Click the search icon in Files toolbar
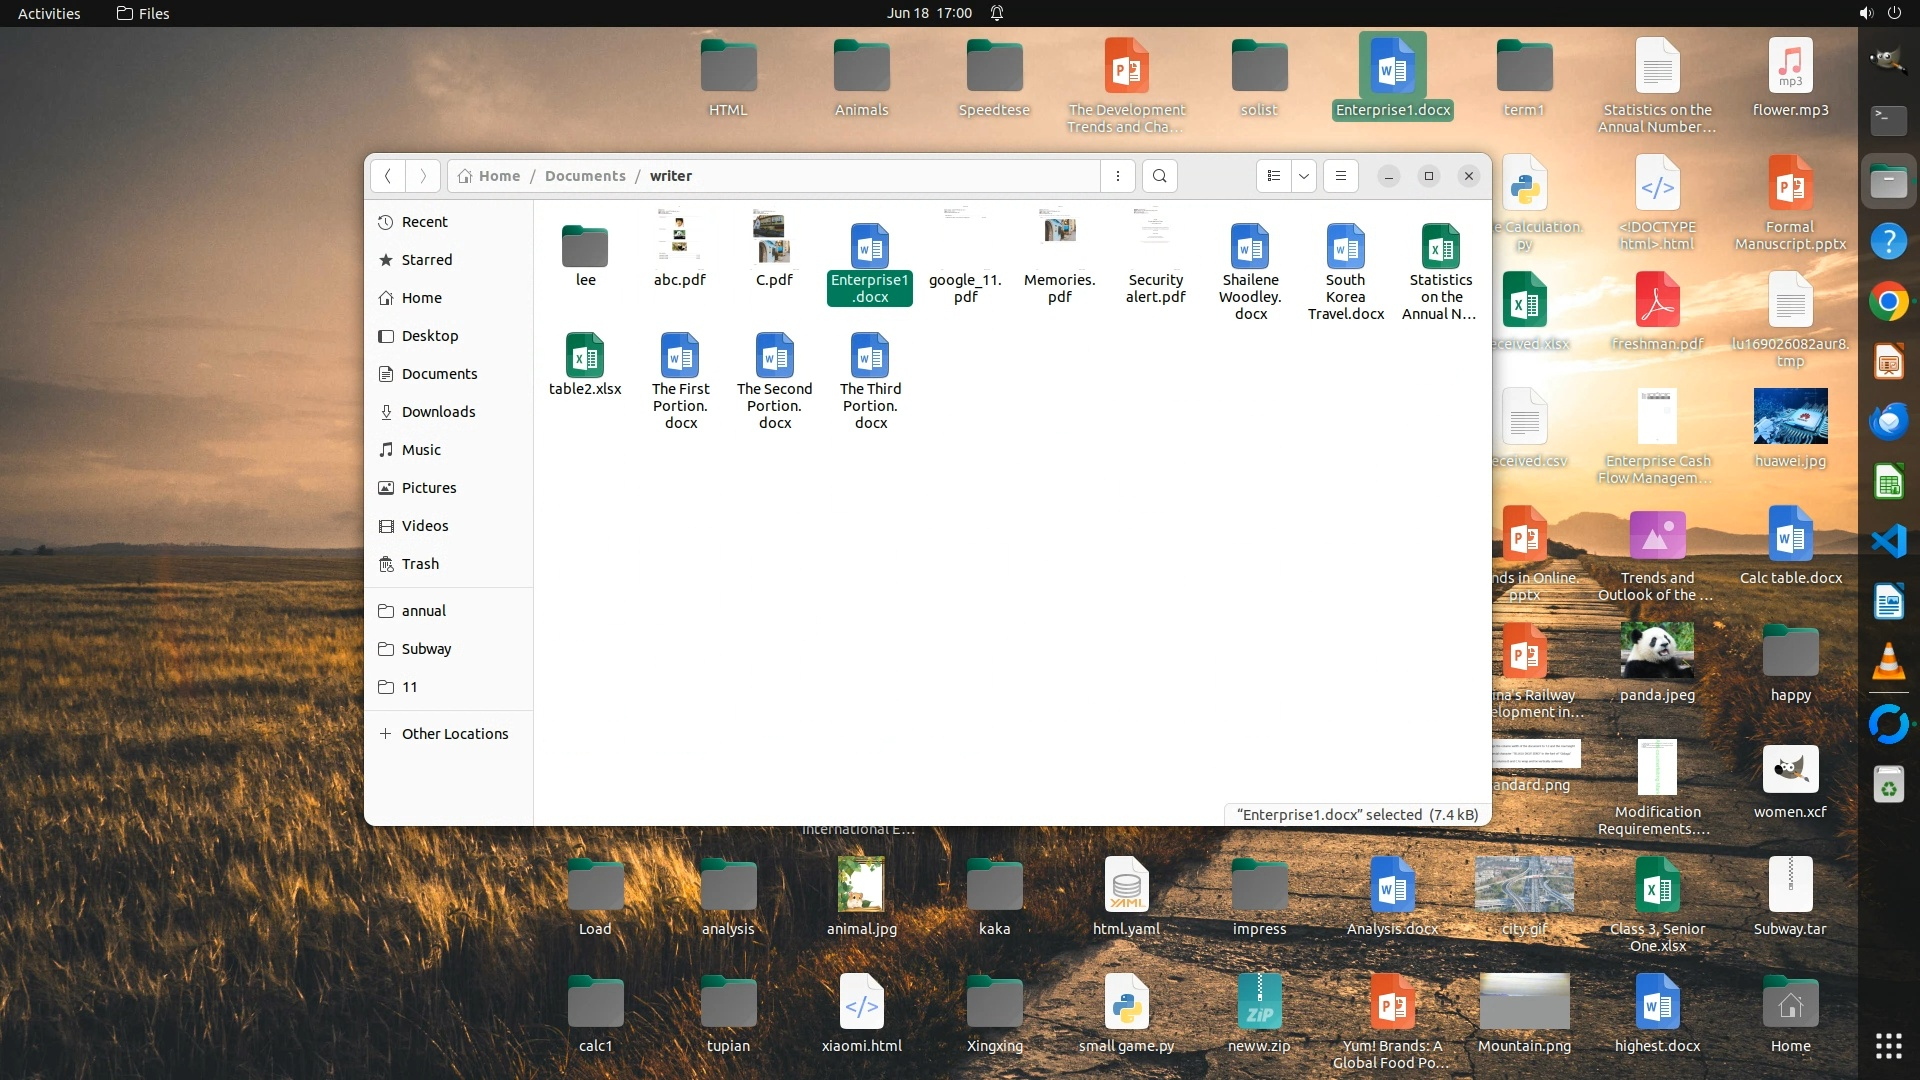Viewport: 1920px width, 1080px height. pyautogui.click(x=1159, y=176)
